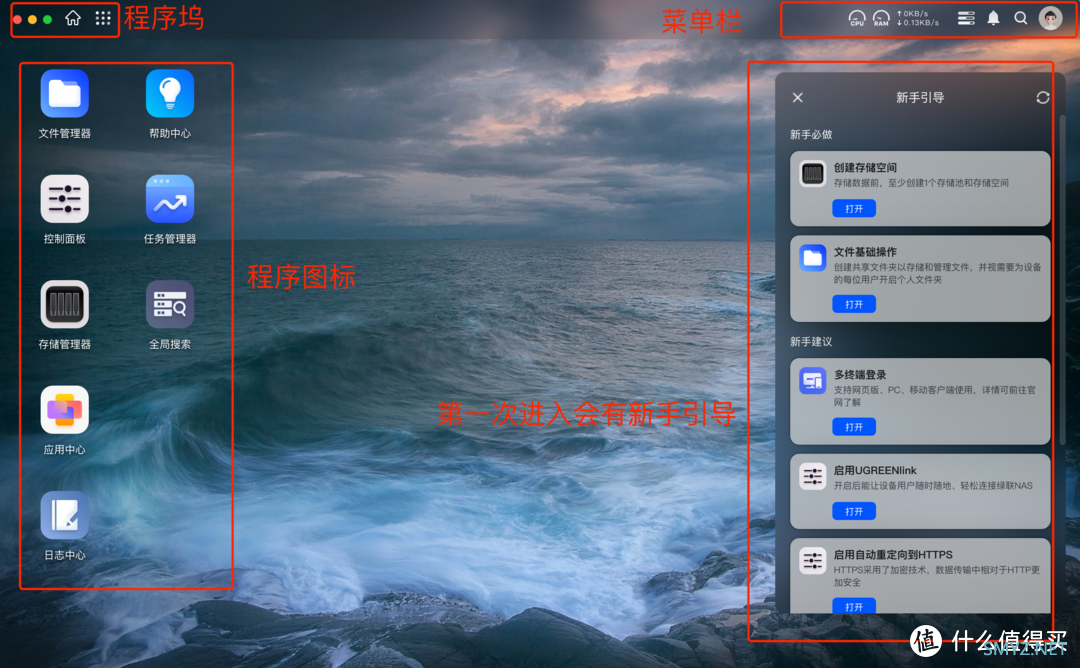
Task: Click the search magnifier in the menu bar
Action: click(x=1021, y=19)
